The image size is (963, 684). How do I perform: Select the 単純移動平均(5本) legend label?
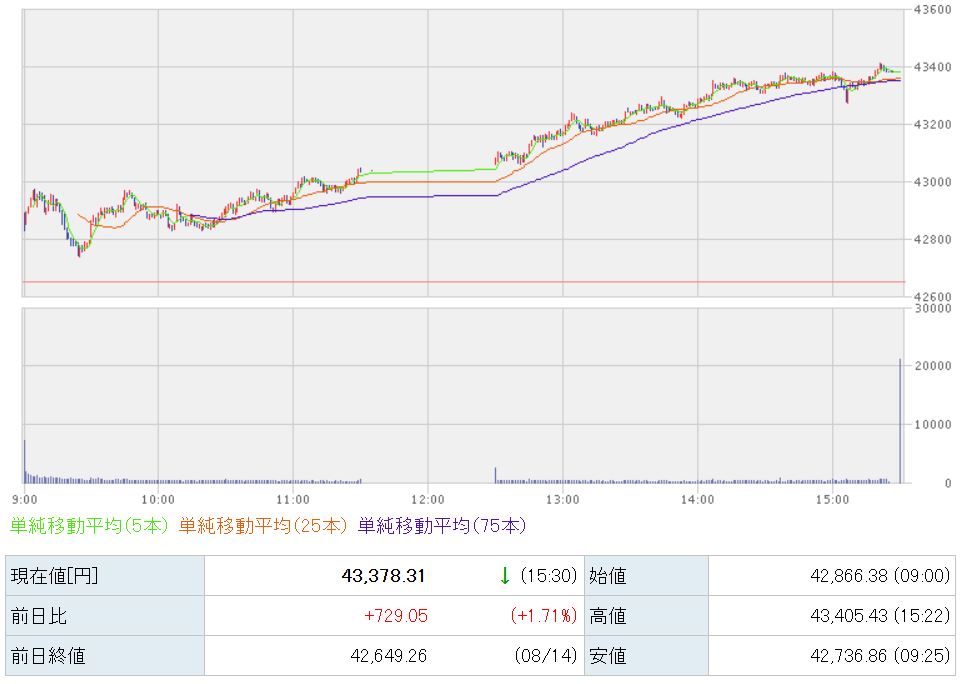point(88,526)
